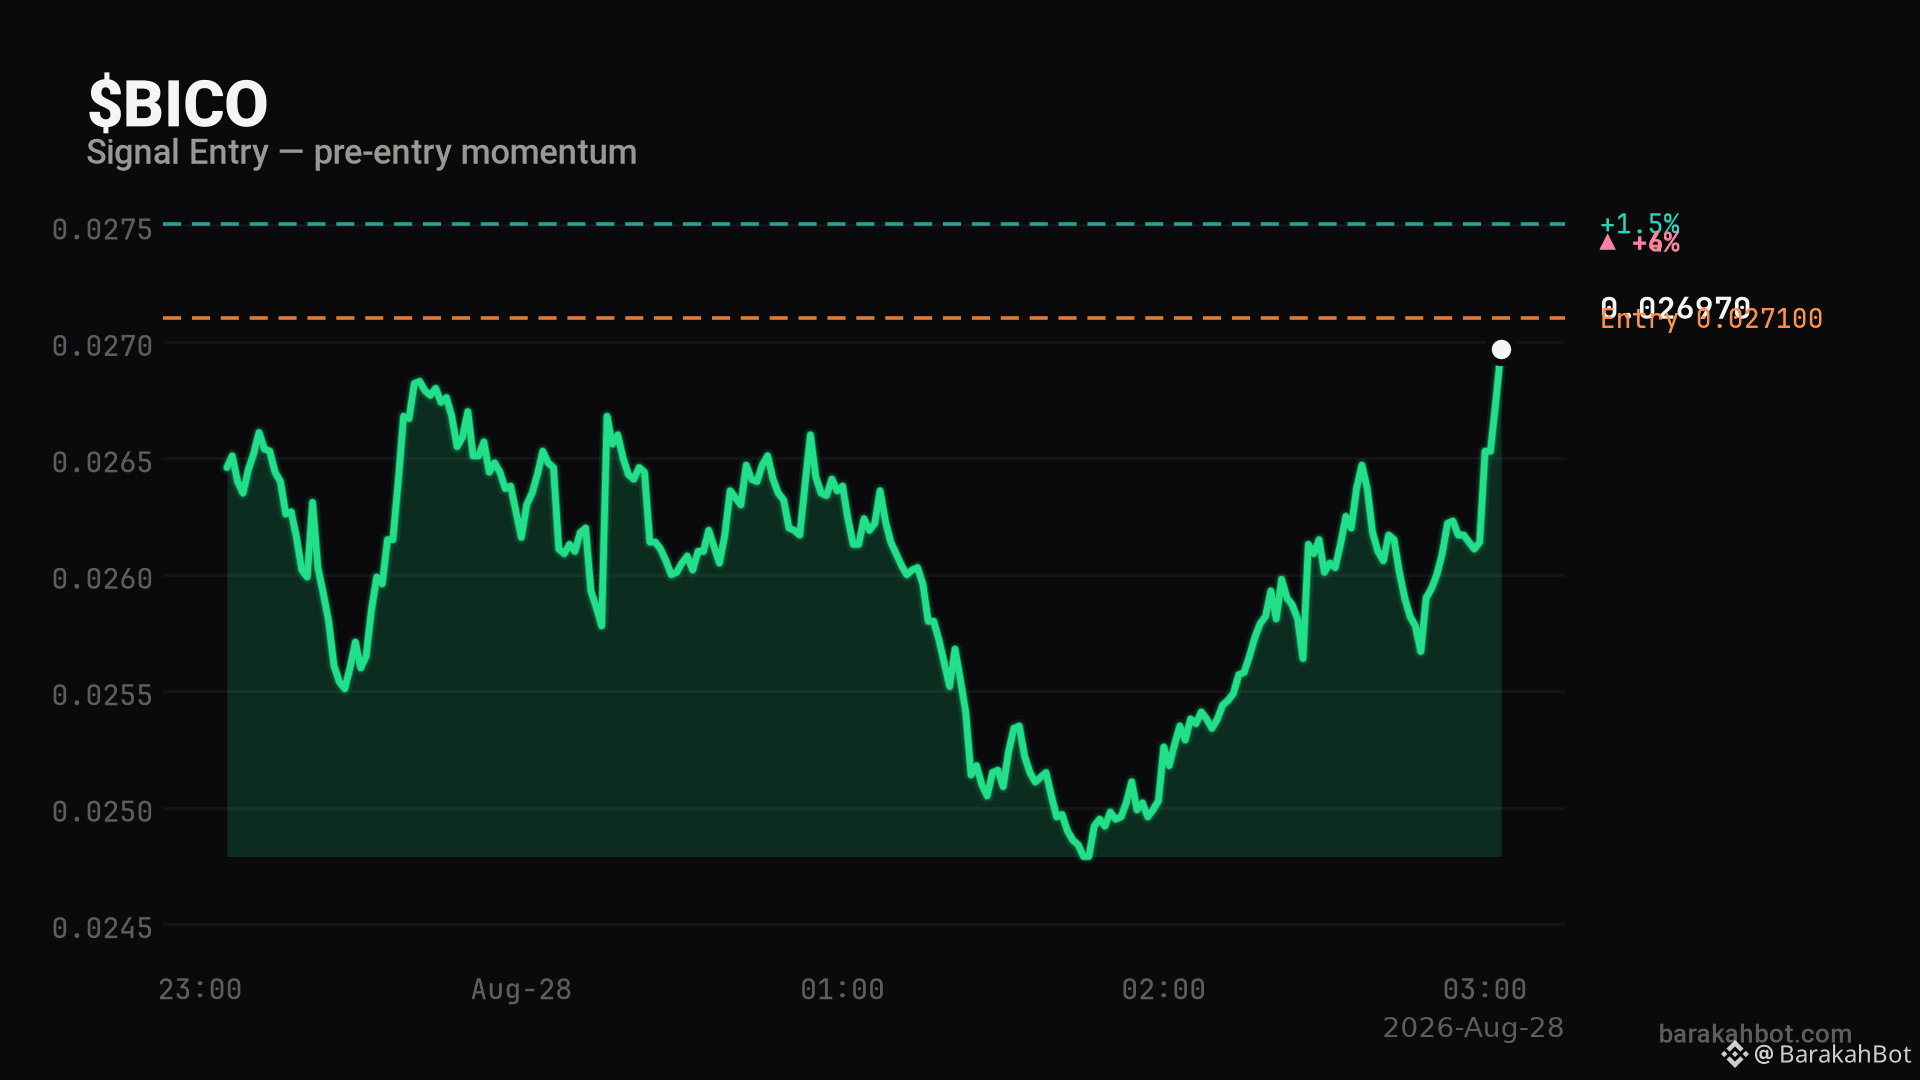Select the $BICO ticker title

[x=178, y=104]
